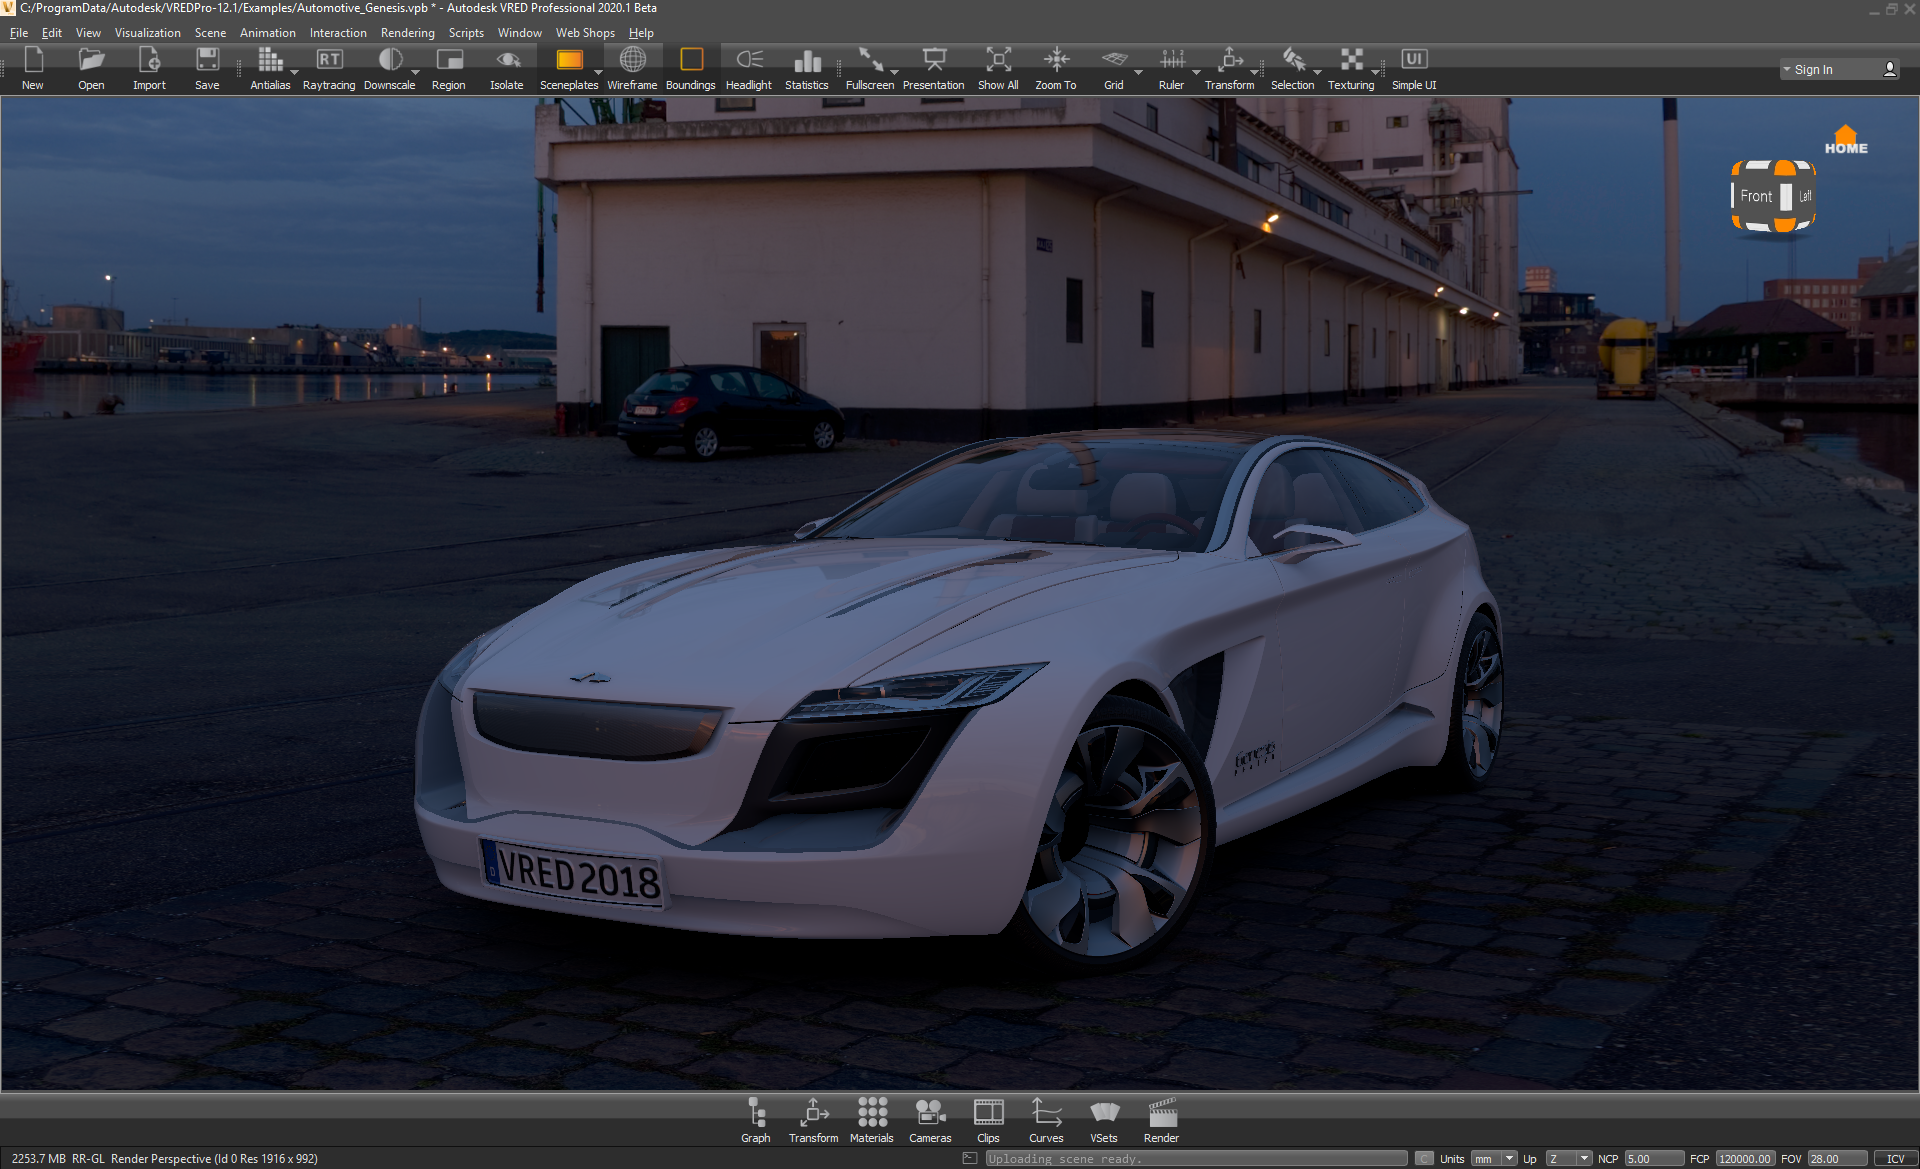1920x1169 pixels.
Task: Click the FOV value field
Action: pyautogui.click(x=1837, y=1159)
